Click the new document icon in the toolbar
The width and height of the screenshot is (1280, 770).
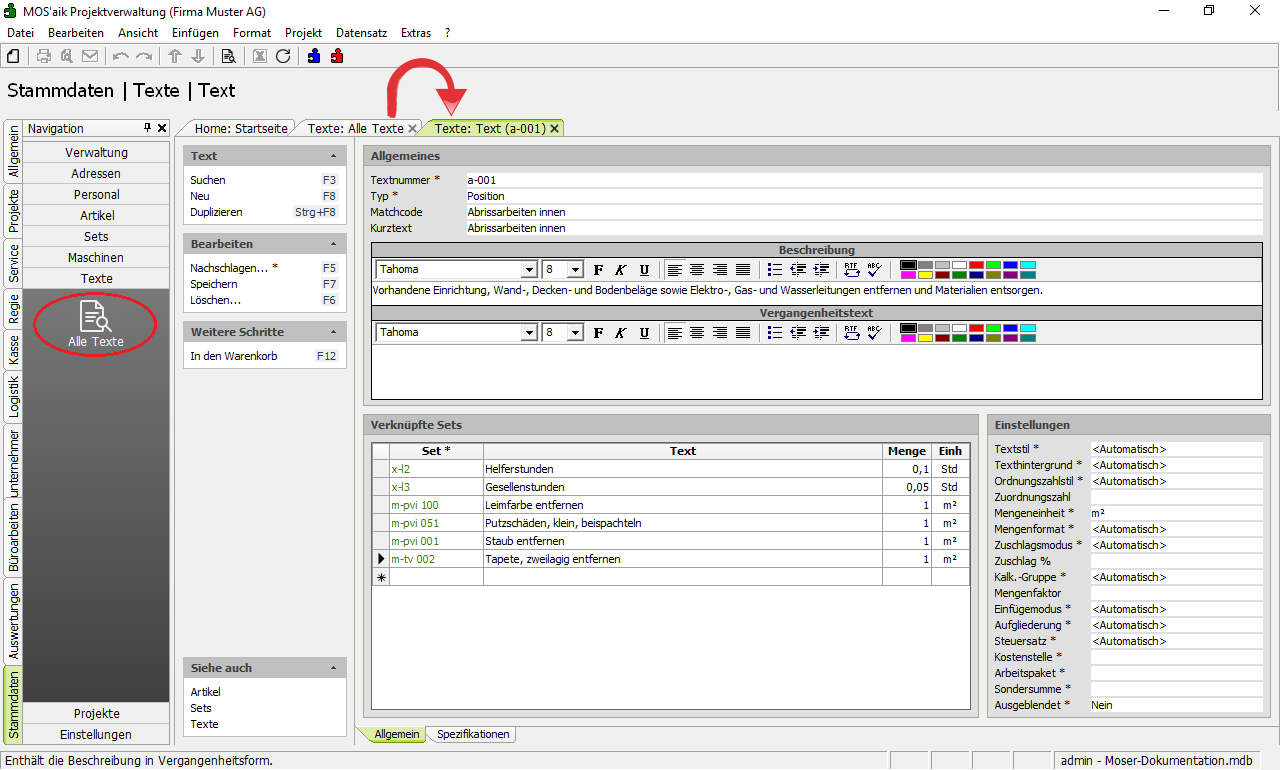[x=13, y=56]
